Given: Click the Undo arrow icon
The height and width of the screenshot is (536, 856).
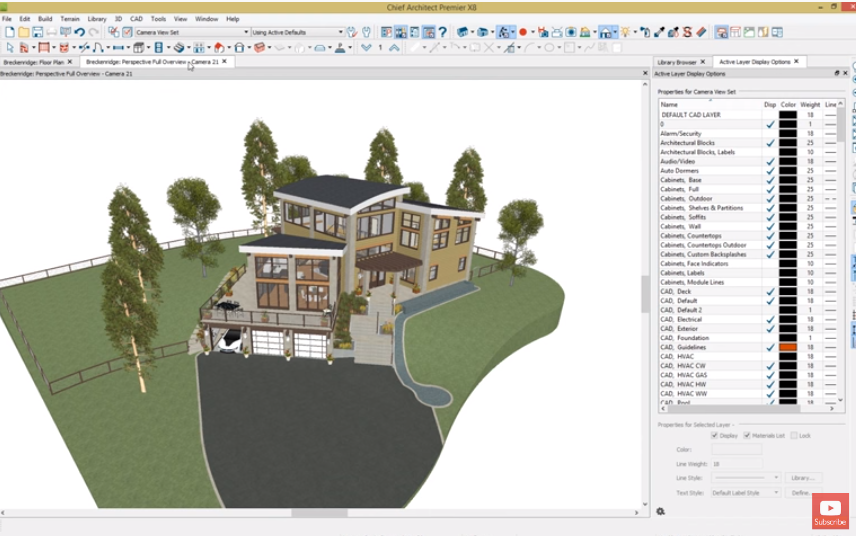Looking at the screenshot, I should (80, 32).
